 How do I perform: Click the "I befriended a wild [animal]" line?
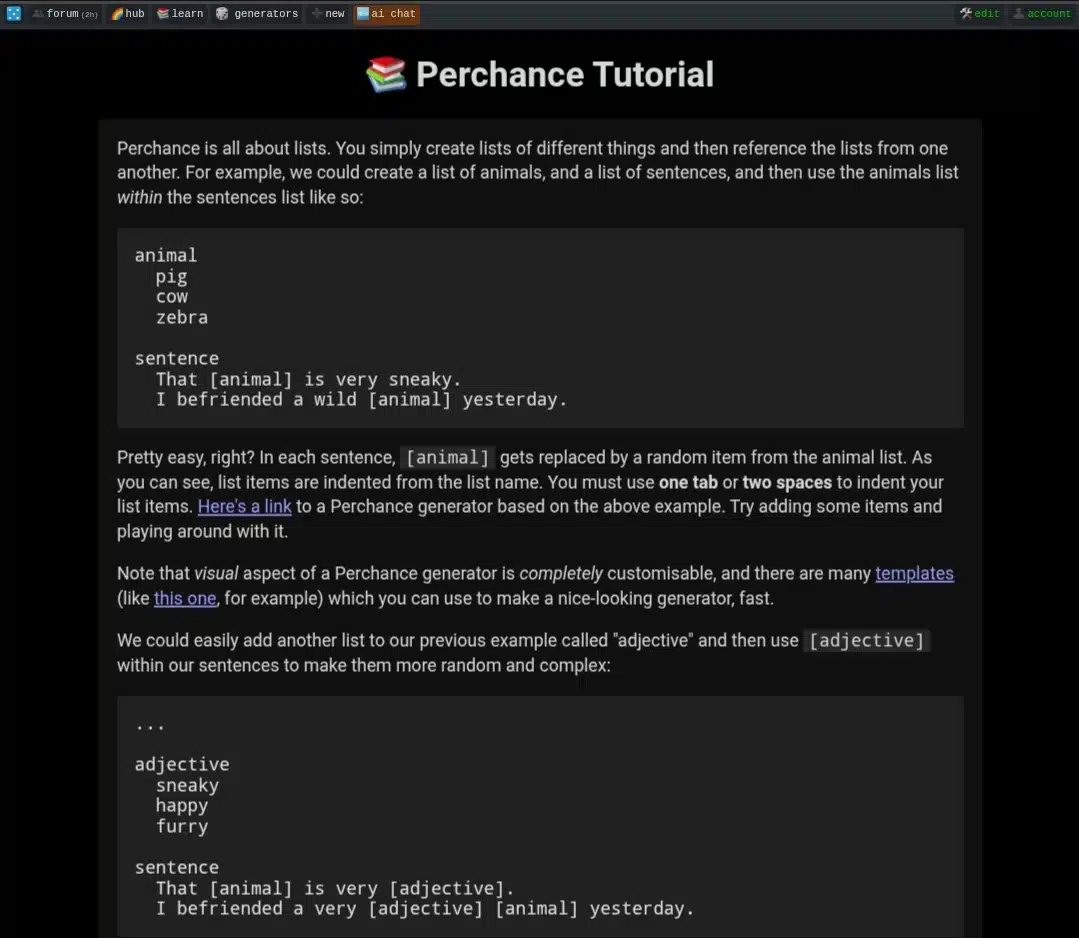361,400
